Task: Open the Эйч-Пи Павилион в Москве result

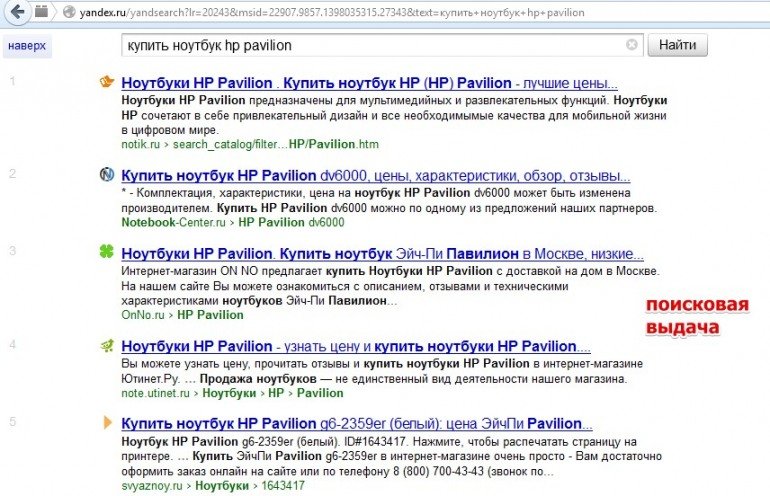Action: (381, 254)
